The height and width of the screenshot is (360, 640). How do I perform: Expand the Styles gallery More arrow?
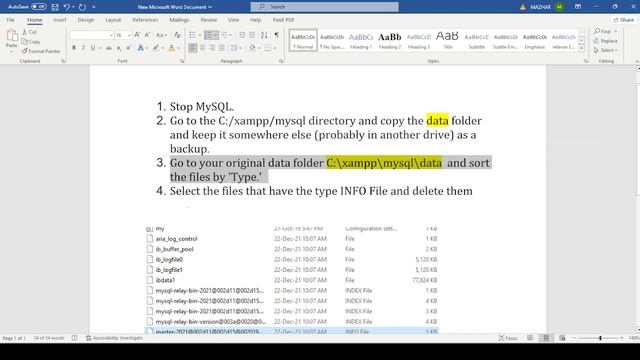(582, 49)
